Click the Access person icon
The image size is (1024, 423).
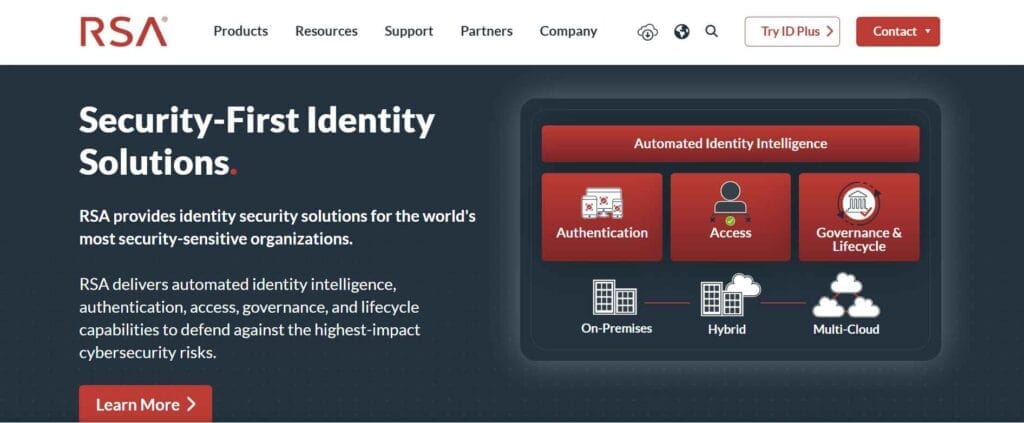730,202
